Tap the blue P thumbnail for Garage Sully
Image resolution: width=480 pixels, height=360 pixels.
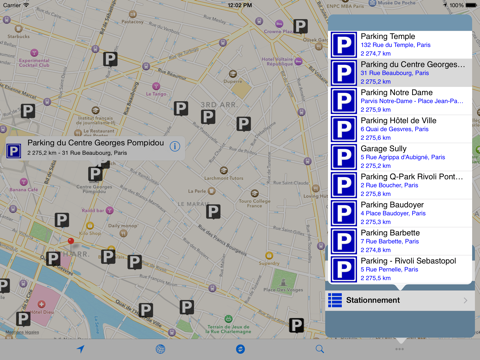[344, 157]
